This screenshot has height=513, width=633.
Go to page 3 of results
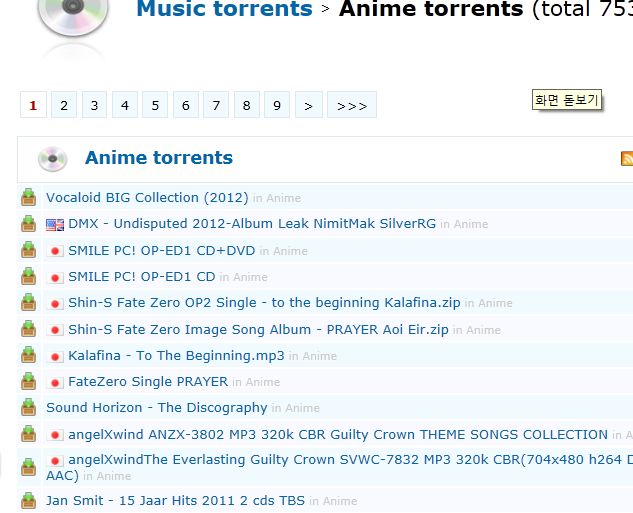click(94, 105)
